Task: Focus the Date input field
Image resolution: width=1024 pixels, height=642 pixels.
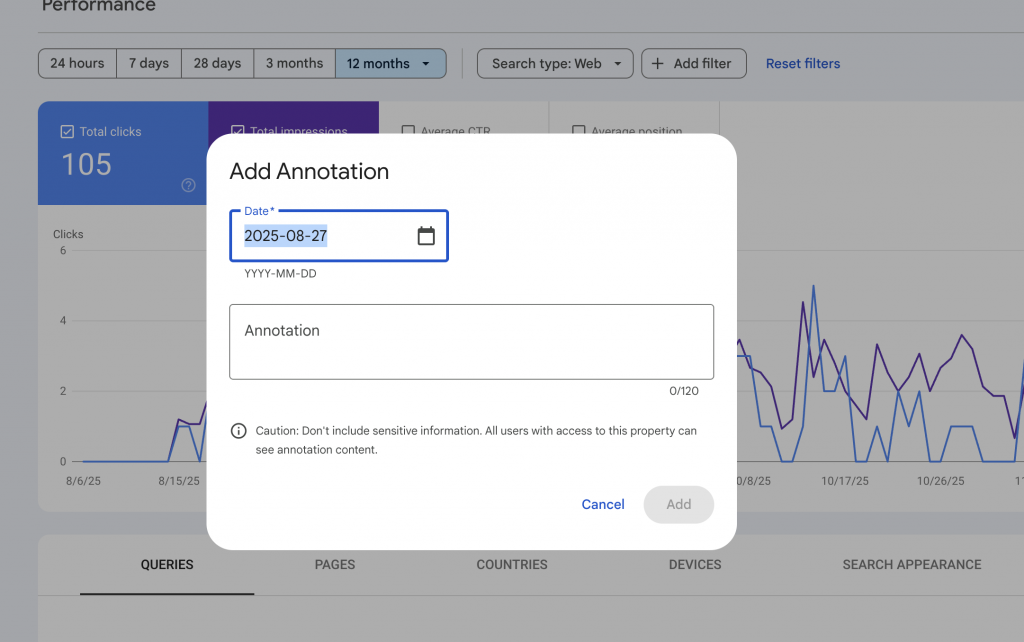Action: 325,236
